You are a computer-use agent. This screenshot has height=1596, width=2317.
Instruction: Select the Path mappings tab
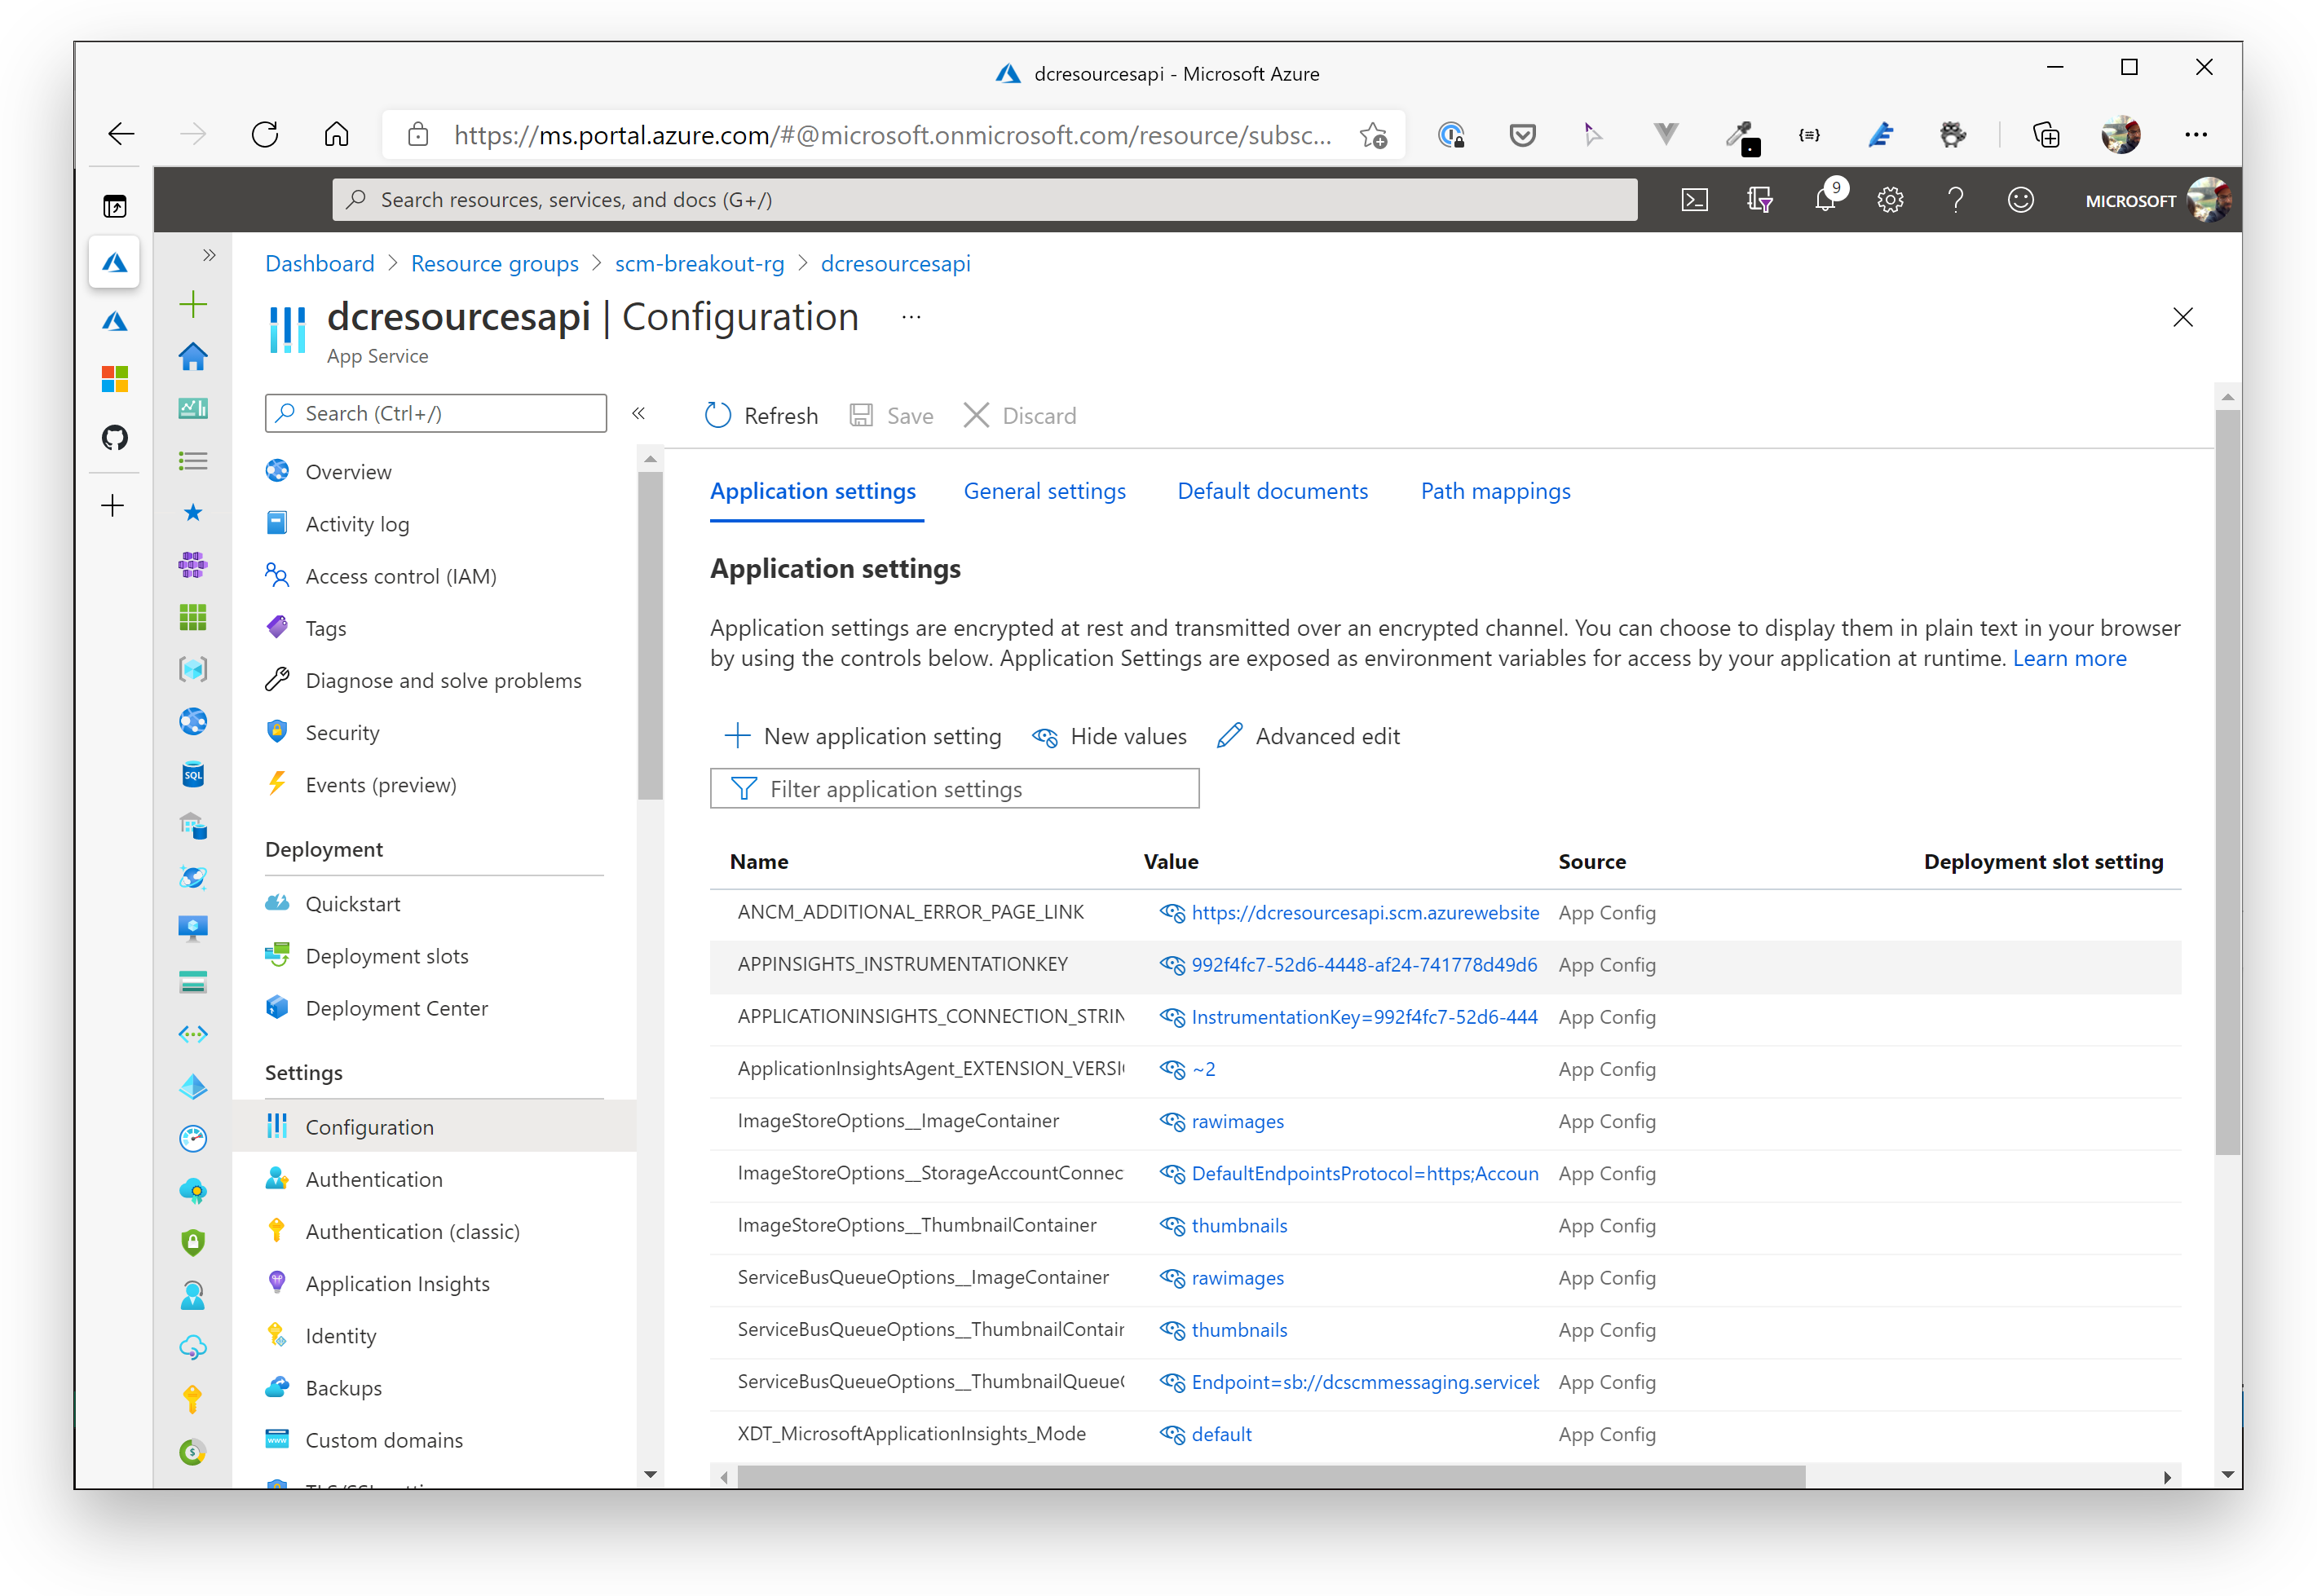click(x=1494, y=491)
